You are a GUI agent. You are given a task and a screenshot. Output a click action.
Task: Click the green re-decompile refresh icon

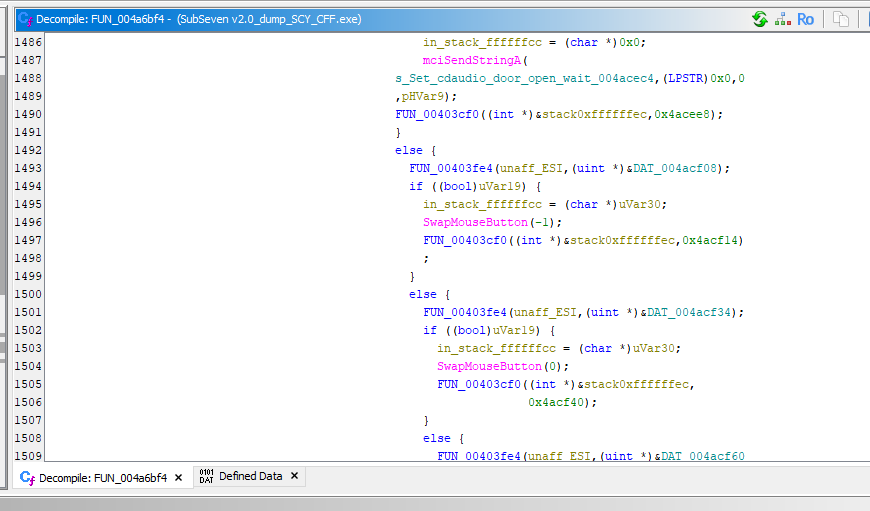(760, 19)
